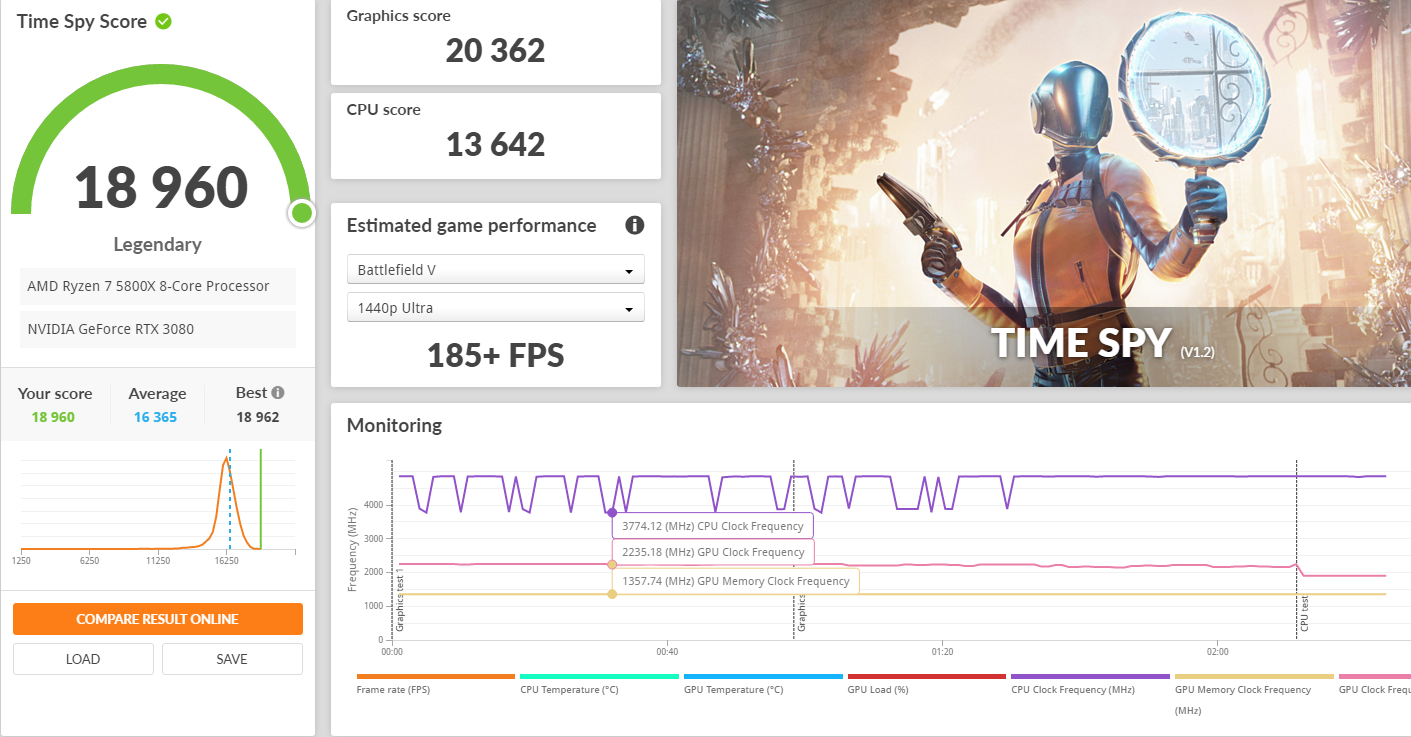The image size is (1411, 737).
Task: Click the 2235.18 MHz GPU Clock Frequency tooltip
Action: tap(713, 552)
